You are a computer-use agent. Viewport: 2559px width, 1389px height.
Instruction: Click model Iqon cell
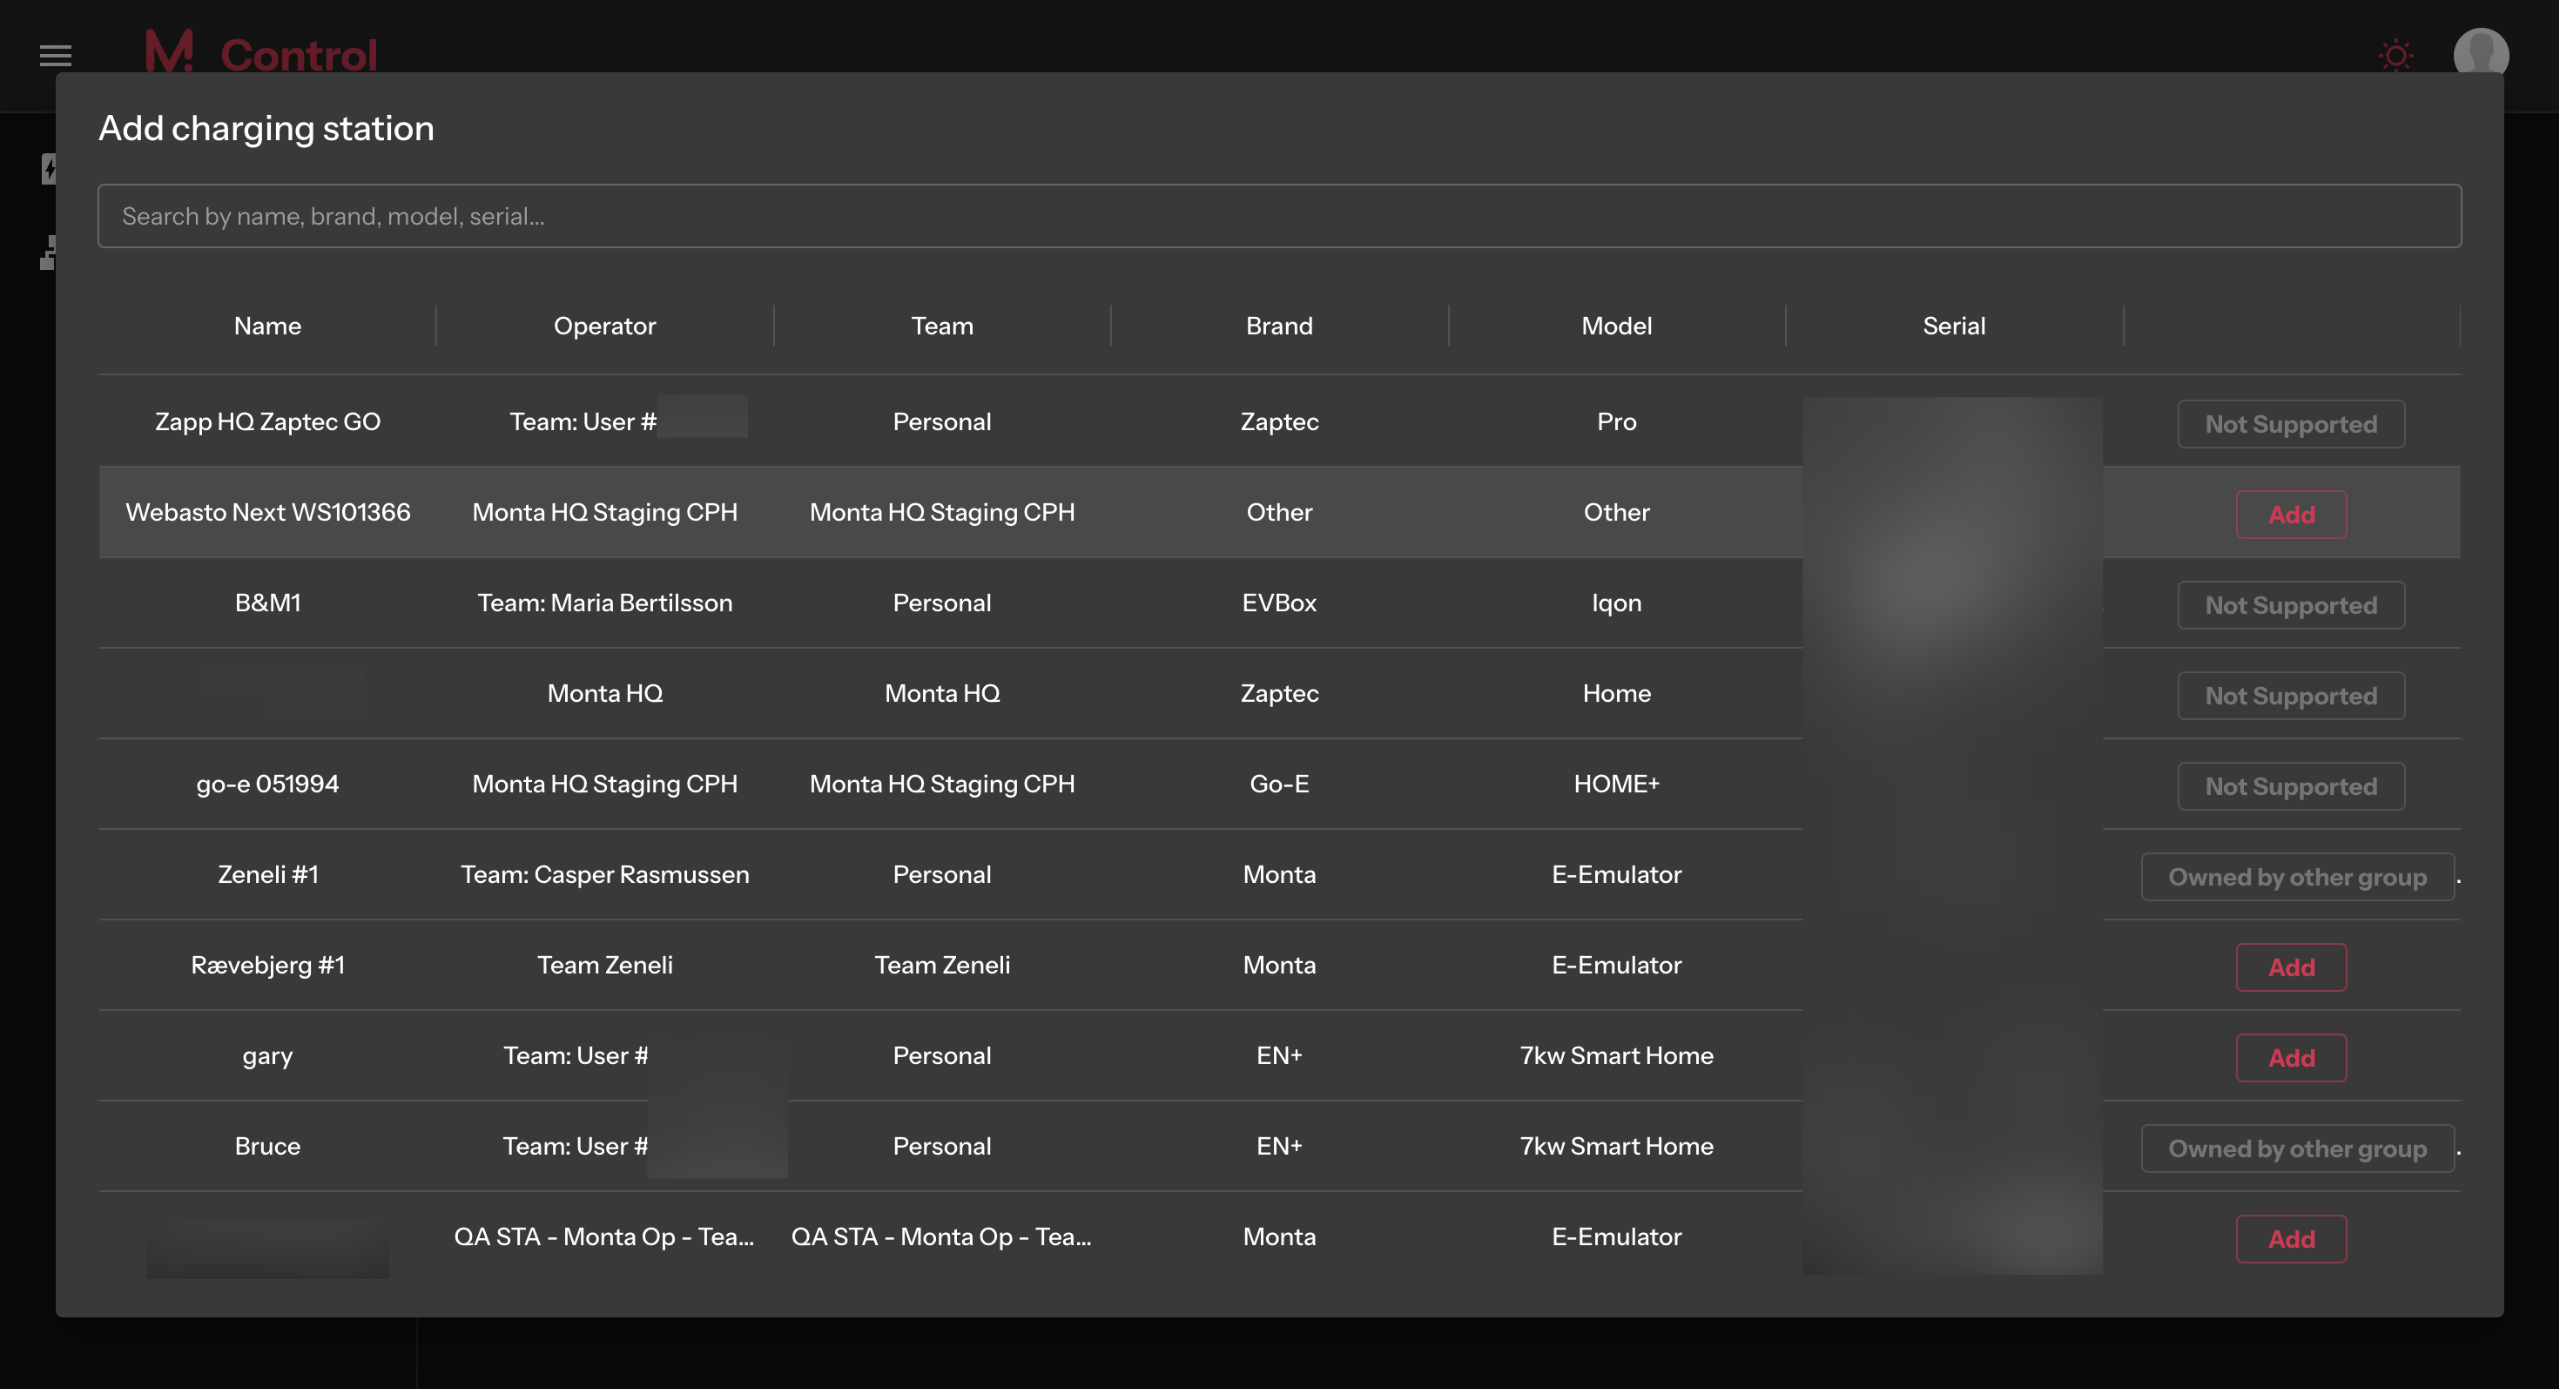(x=1616, y=603)
